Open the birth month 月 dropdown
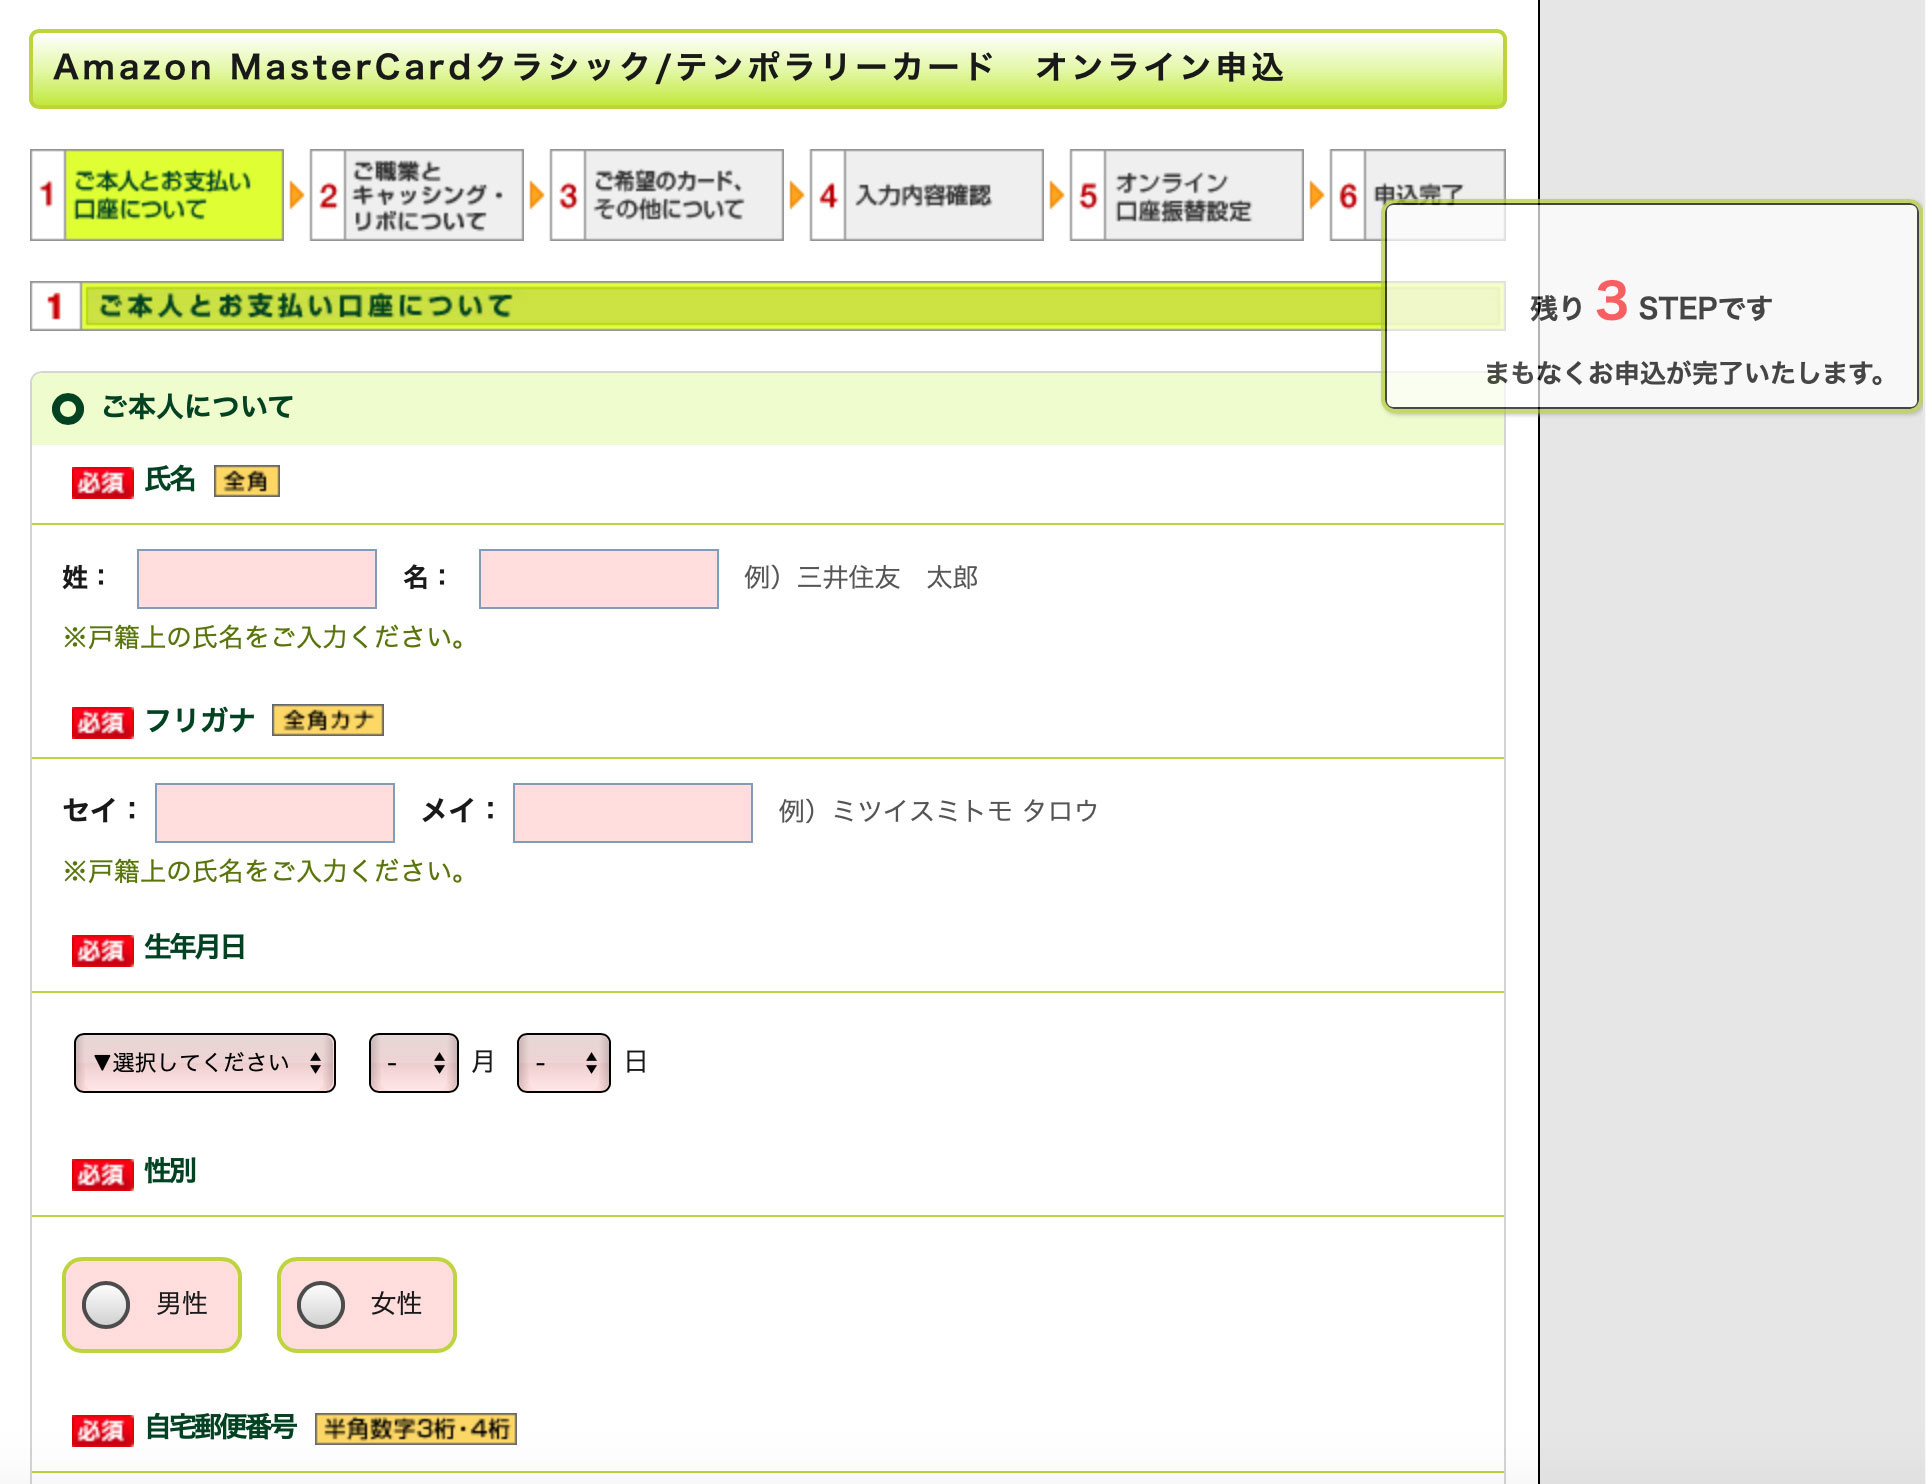This screenshot has width=1926, height=1484. click(x=414, y=1062)
